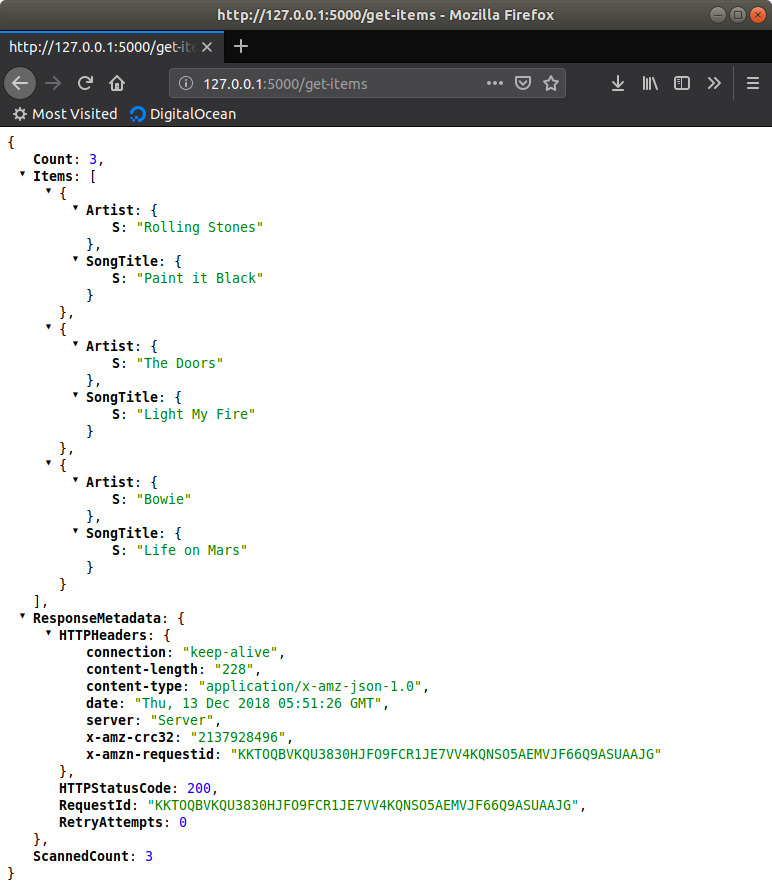Viewport: 772px width, 888px height.
Task: Go to the Firefox Home page
Action: (117, 83)
